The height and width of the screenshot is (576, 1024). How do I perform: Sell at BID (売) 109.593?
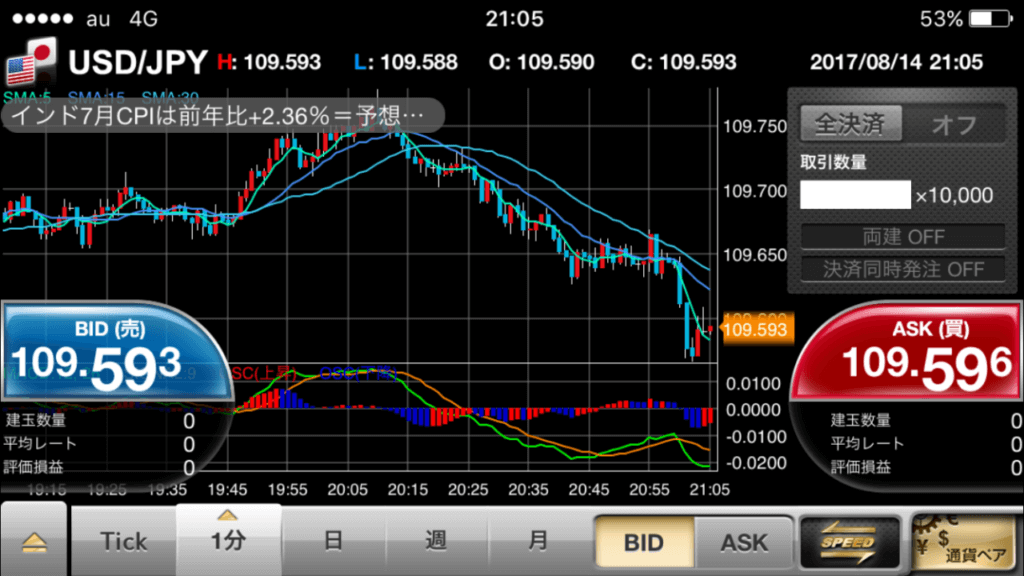(116, 353)
